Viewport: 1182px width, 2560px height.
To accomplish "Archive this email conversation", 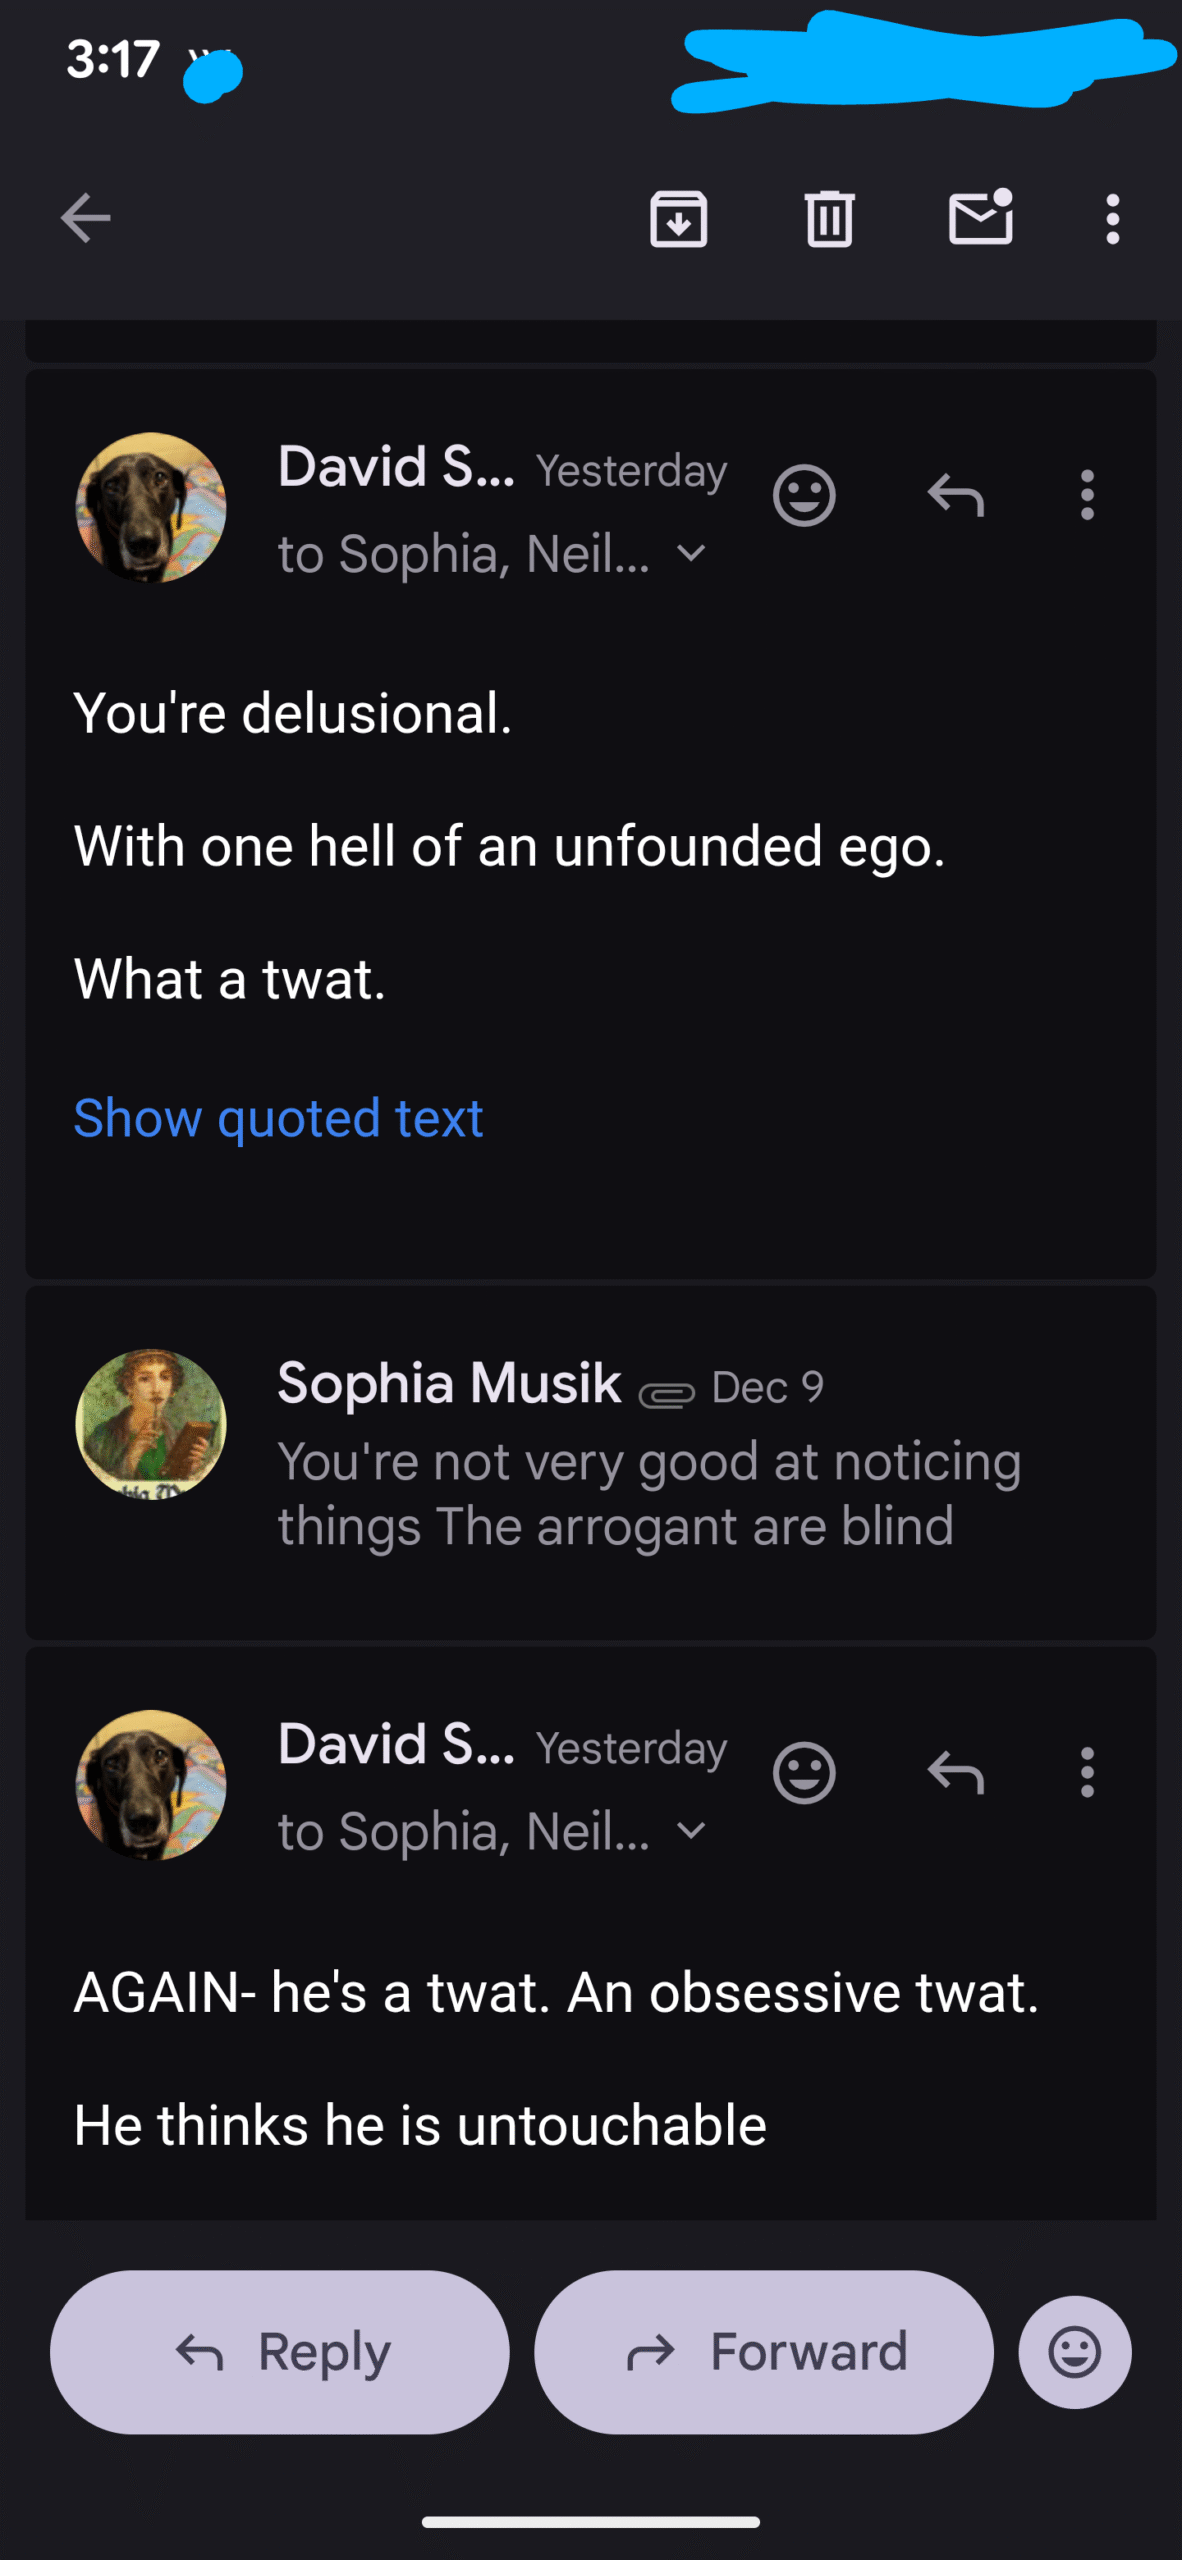I will (679, 218).
